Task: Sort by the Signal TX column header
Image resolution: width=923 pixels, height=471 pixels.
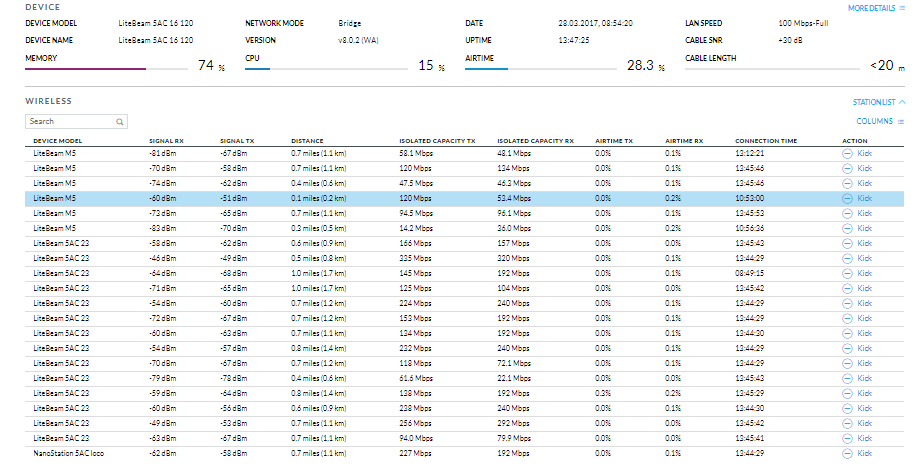Action: pos(237,141)
